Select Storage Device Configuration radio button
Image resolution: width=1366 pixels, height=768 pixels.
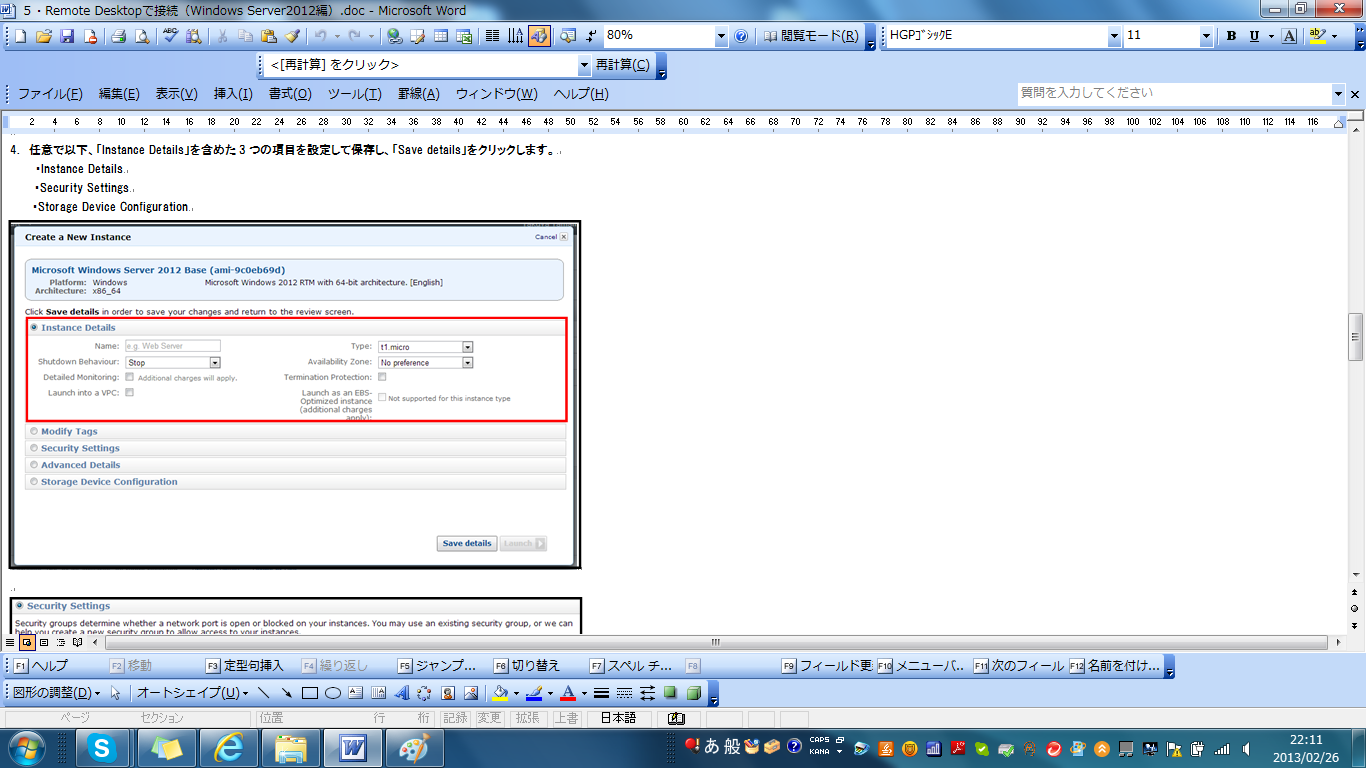(34, 482)
